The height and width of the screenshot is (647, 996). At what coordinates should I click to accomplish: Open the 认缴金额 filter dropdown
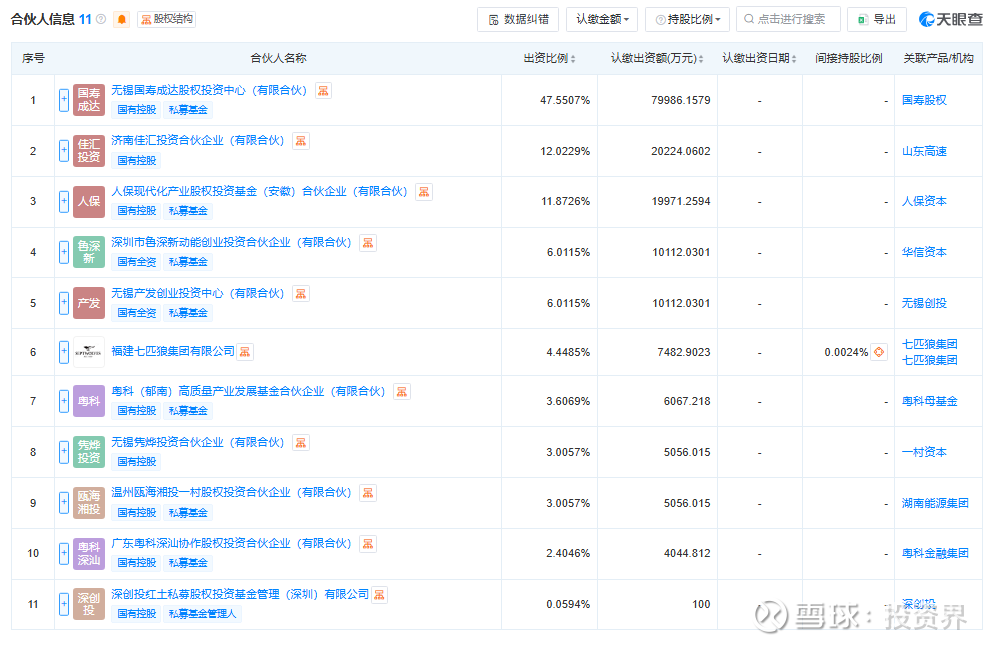pos(602,19)
